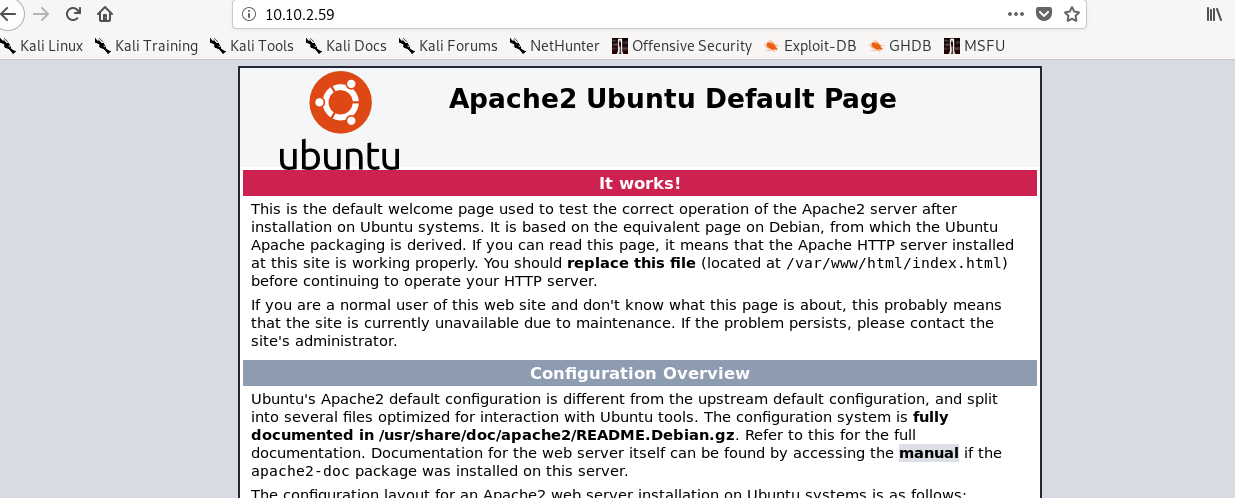Open the GHDB bookmark
The width and height of the screenshot is (1235, 498).
click(901, 46)
